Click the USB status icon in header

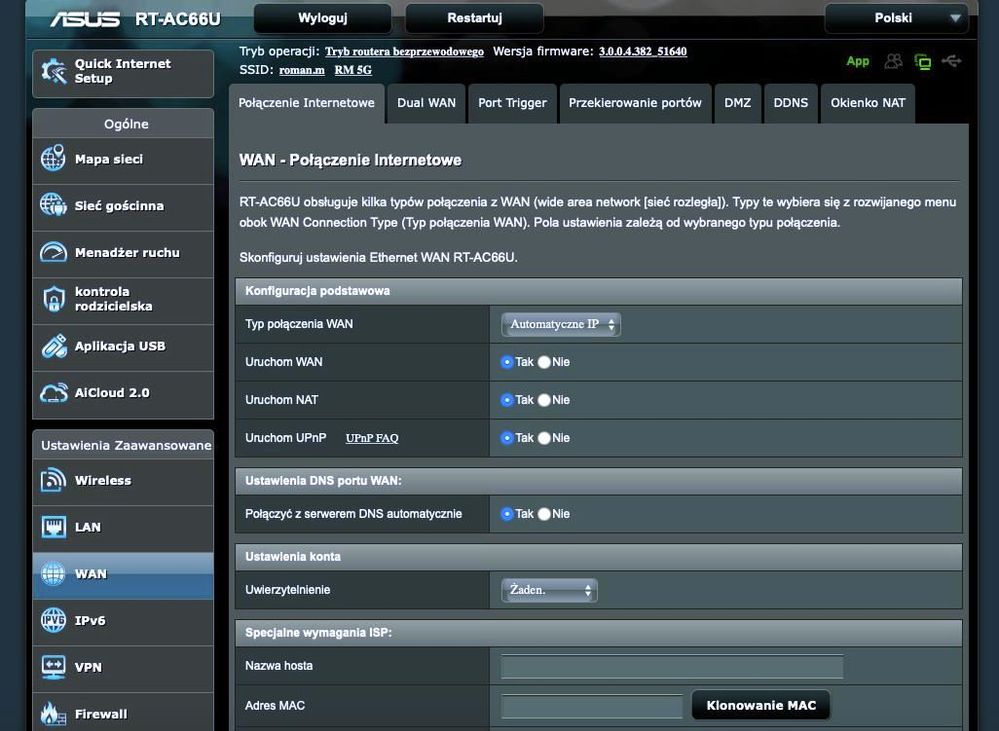(x=951, y=62)
